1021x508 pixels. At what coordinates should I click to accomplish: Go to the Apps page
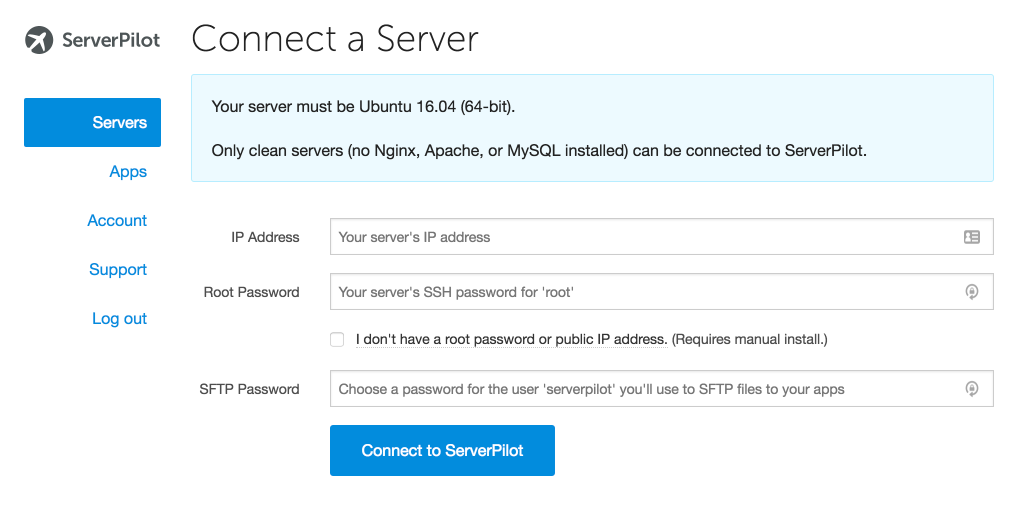(x=128, y=172)
